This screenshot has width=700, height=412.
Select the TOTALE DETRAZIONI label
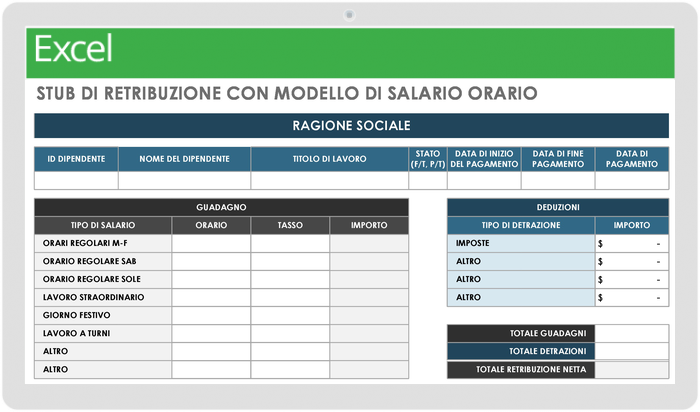click(x=521, y=351)
